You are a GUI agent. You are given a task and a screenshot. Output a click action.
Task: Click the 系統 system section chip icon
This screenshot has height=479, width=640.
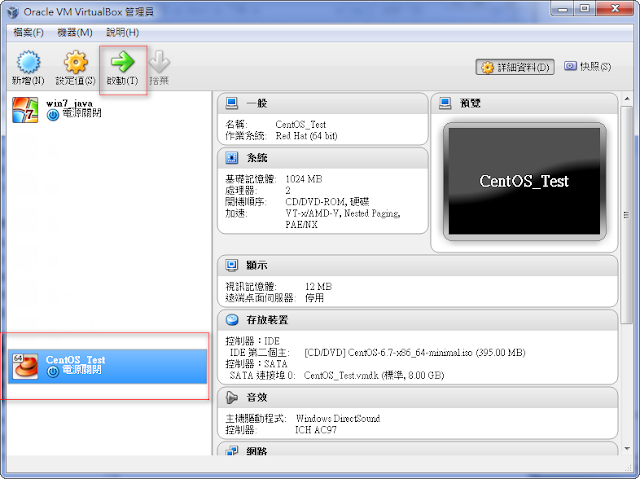tap(232, 157)
